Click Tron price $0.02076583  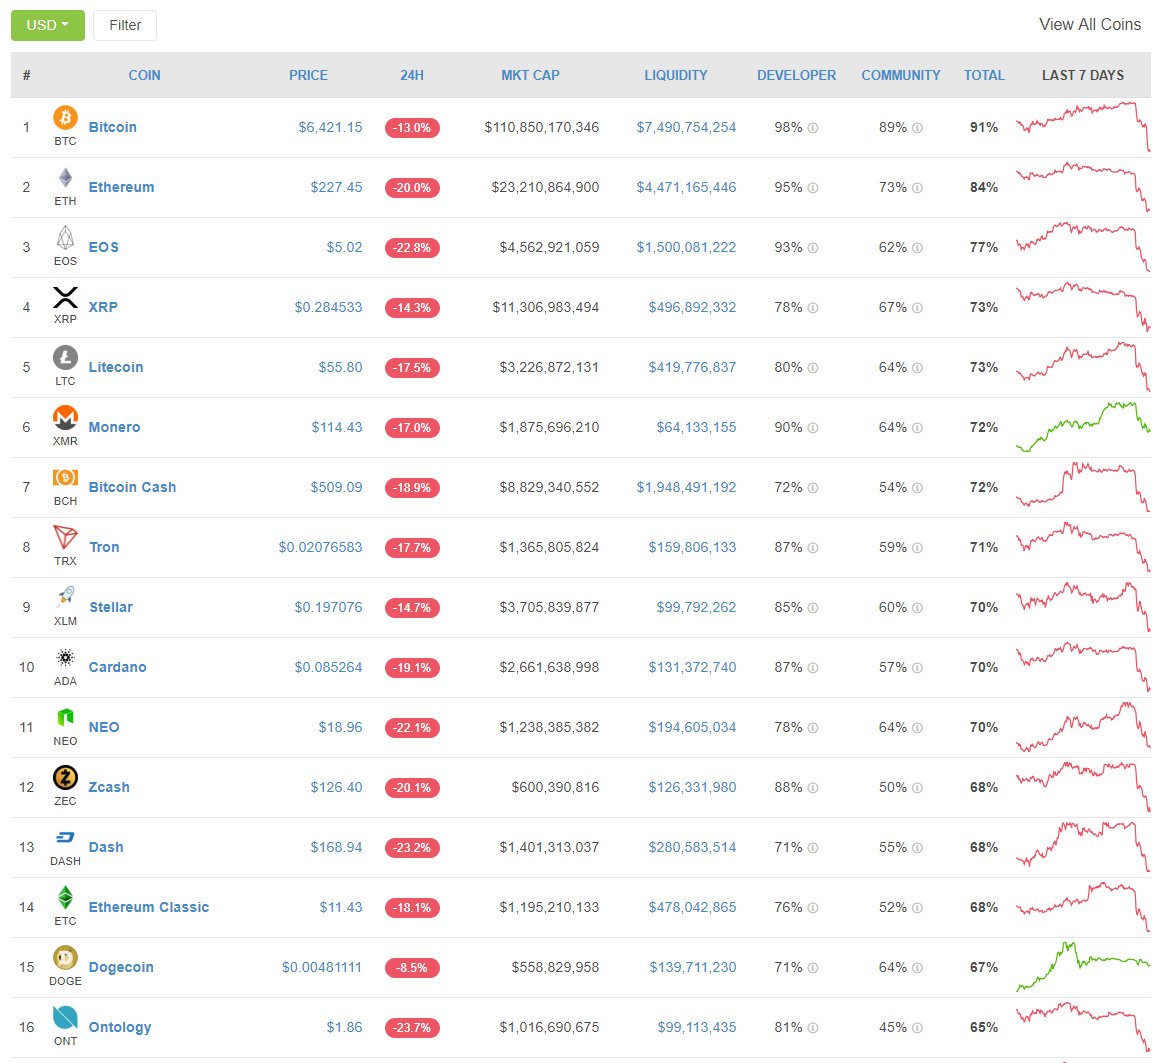(321, 547)
